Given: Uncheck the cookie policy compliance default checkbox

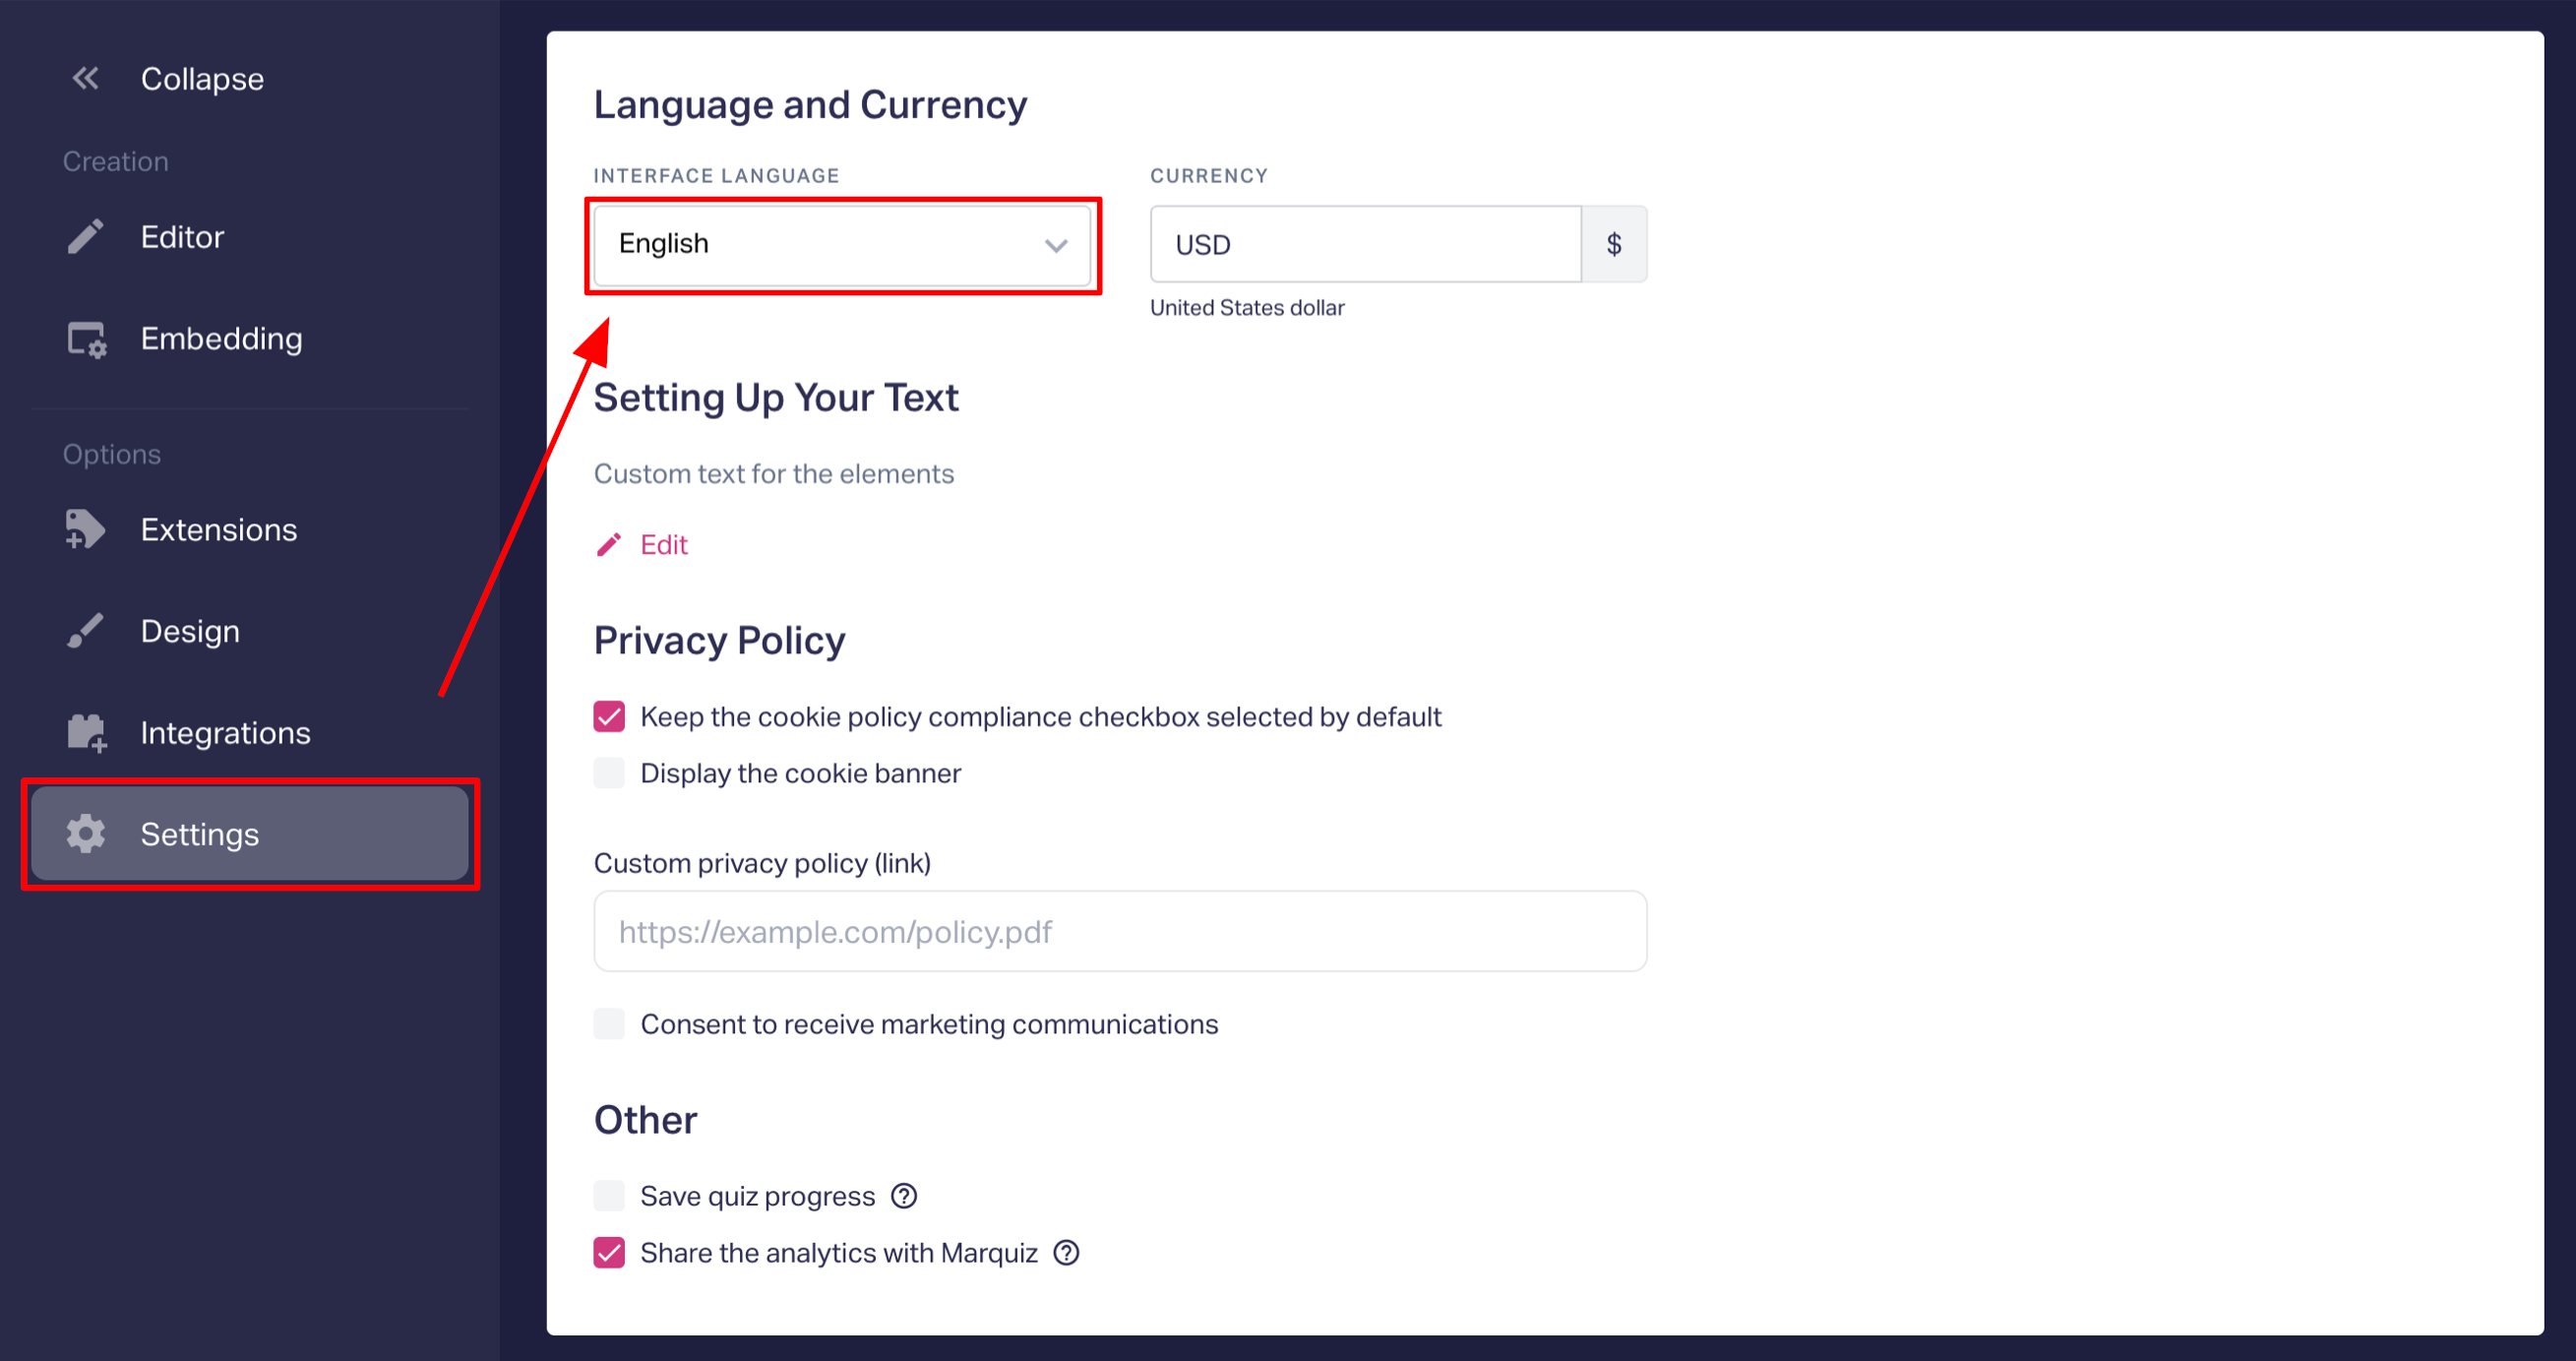Looking at the screenshot, I should (609, 717).
